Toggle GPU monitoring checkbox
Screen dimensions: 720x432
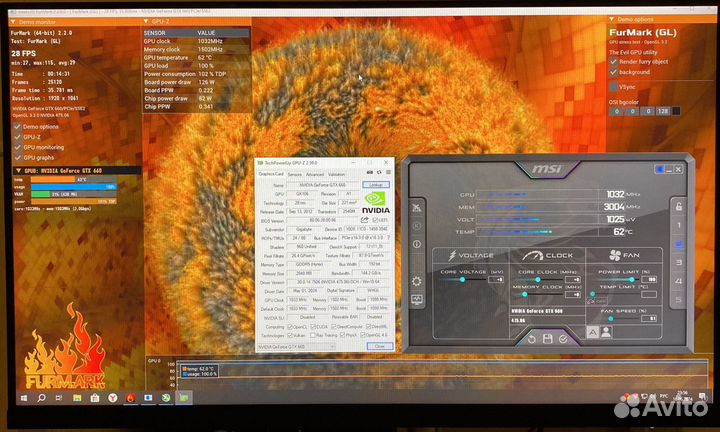[17, 147]
